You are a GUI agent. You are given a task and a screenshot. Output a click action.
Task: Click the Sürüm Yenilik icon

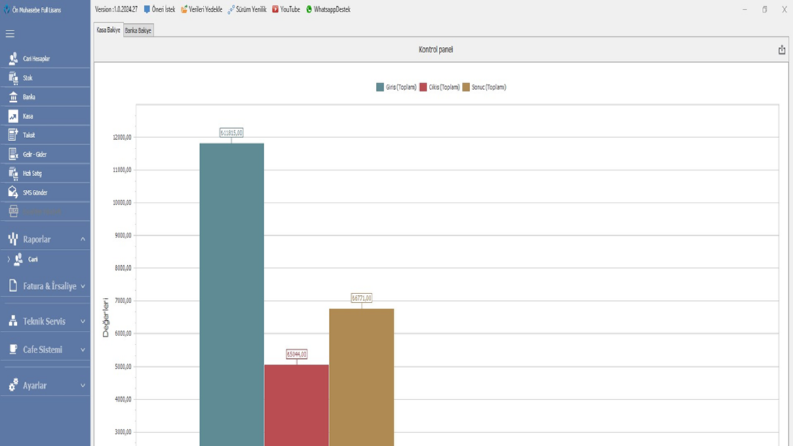[231, 10]
